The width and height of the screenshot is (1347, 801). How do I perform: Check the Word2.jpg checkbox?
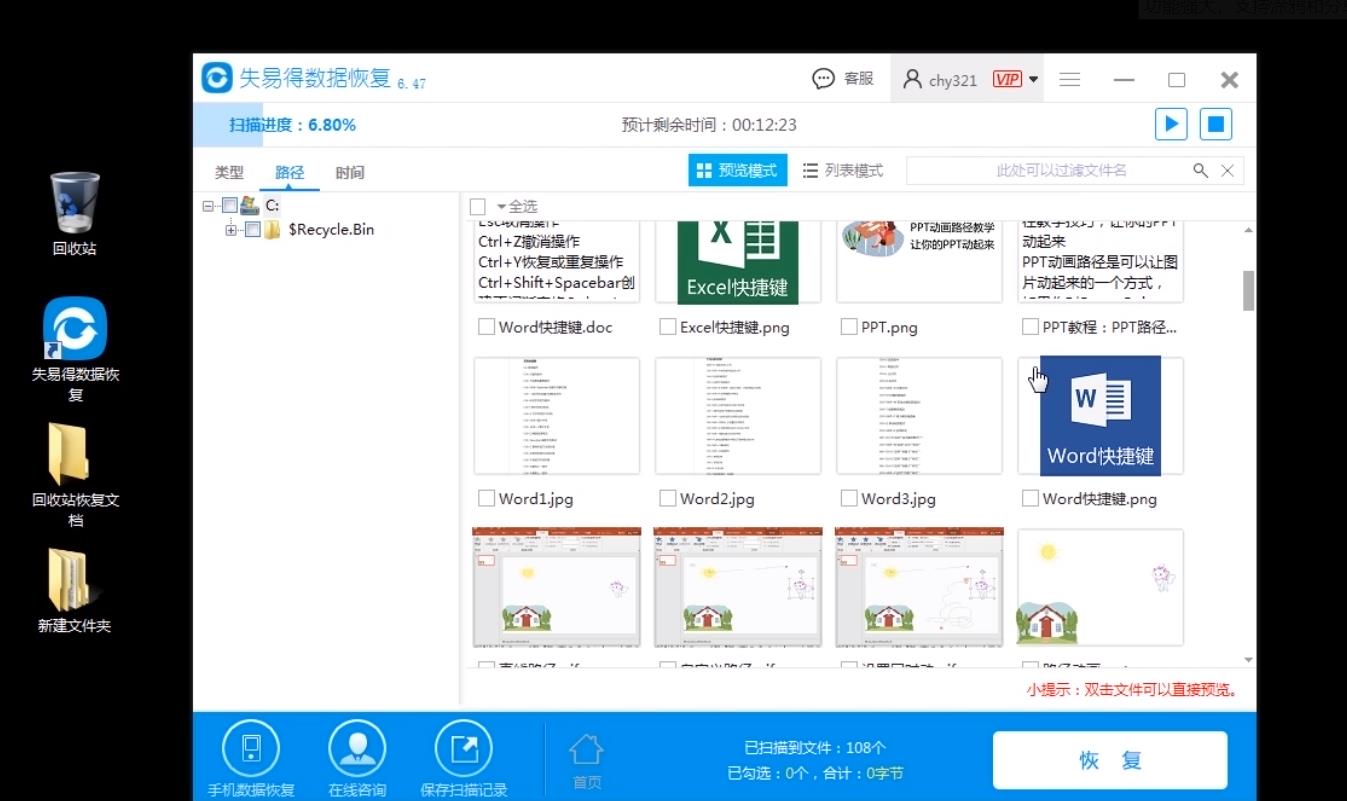668,498
